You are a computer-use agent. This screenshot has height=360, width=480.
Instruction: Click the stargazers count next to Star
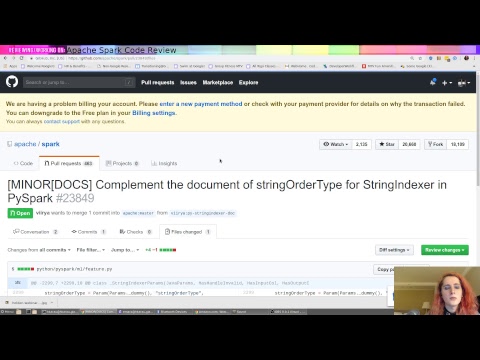tap(409, 144)
